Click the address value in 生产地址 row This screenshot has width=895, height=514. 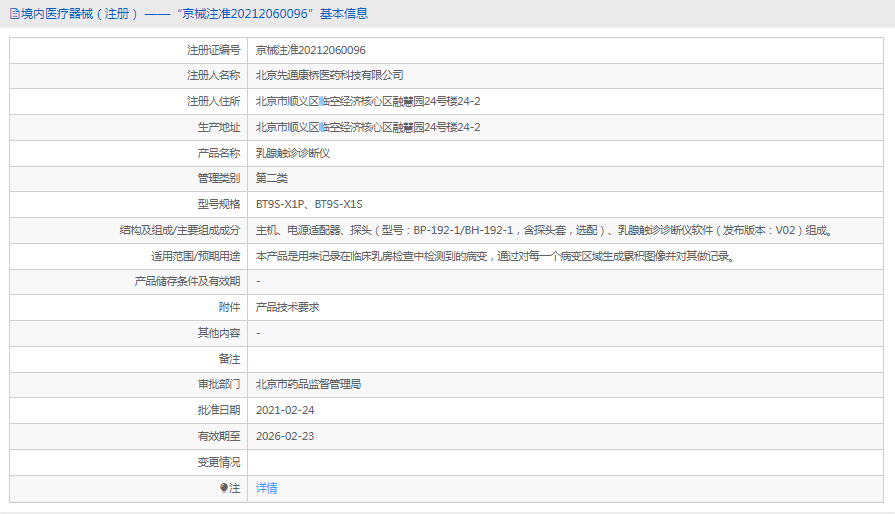click(x=368, y=127)
